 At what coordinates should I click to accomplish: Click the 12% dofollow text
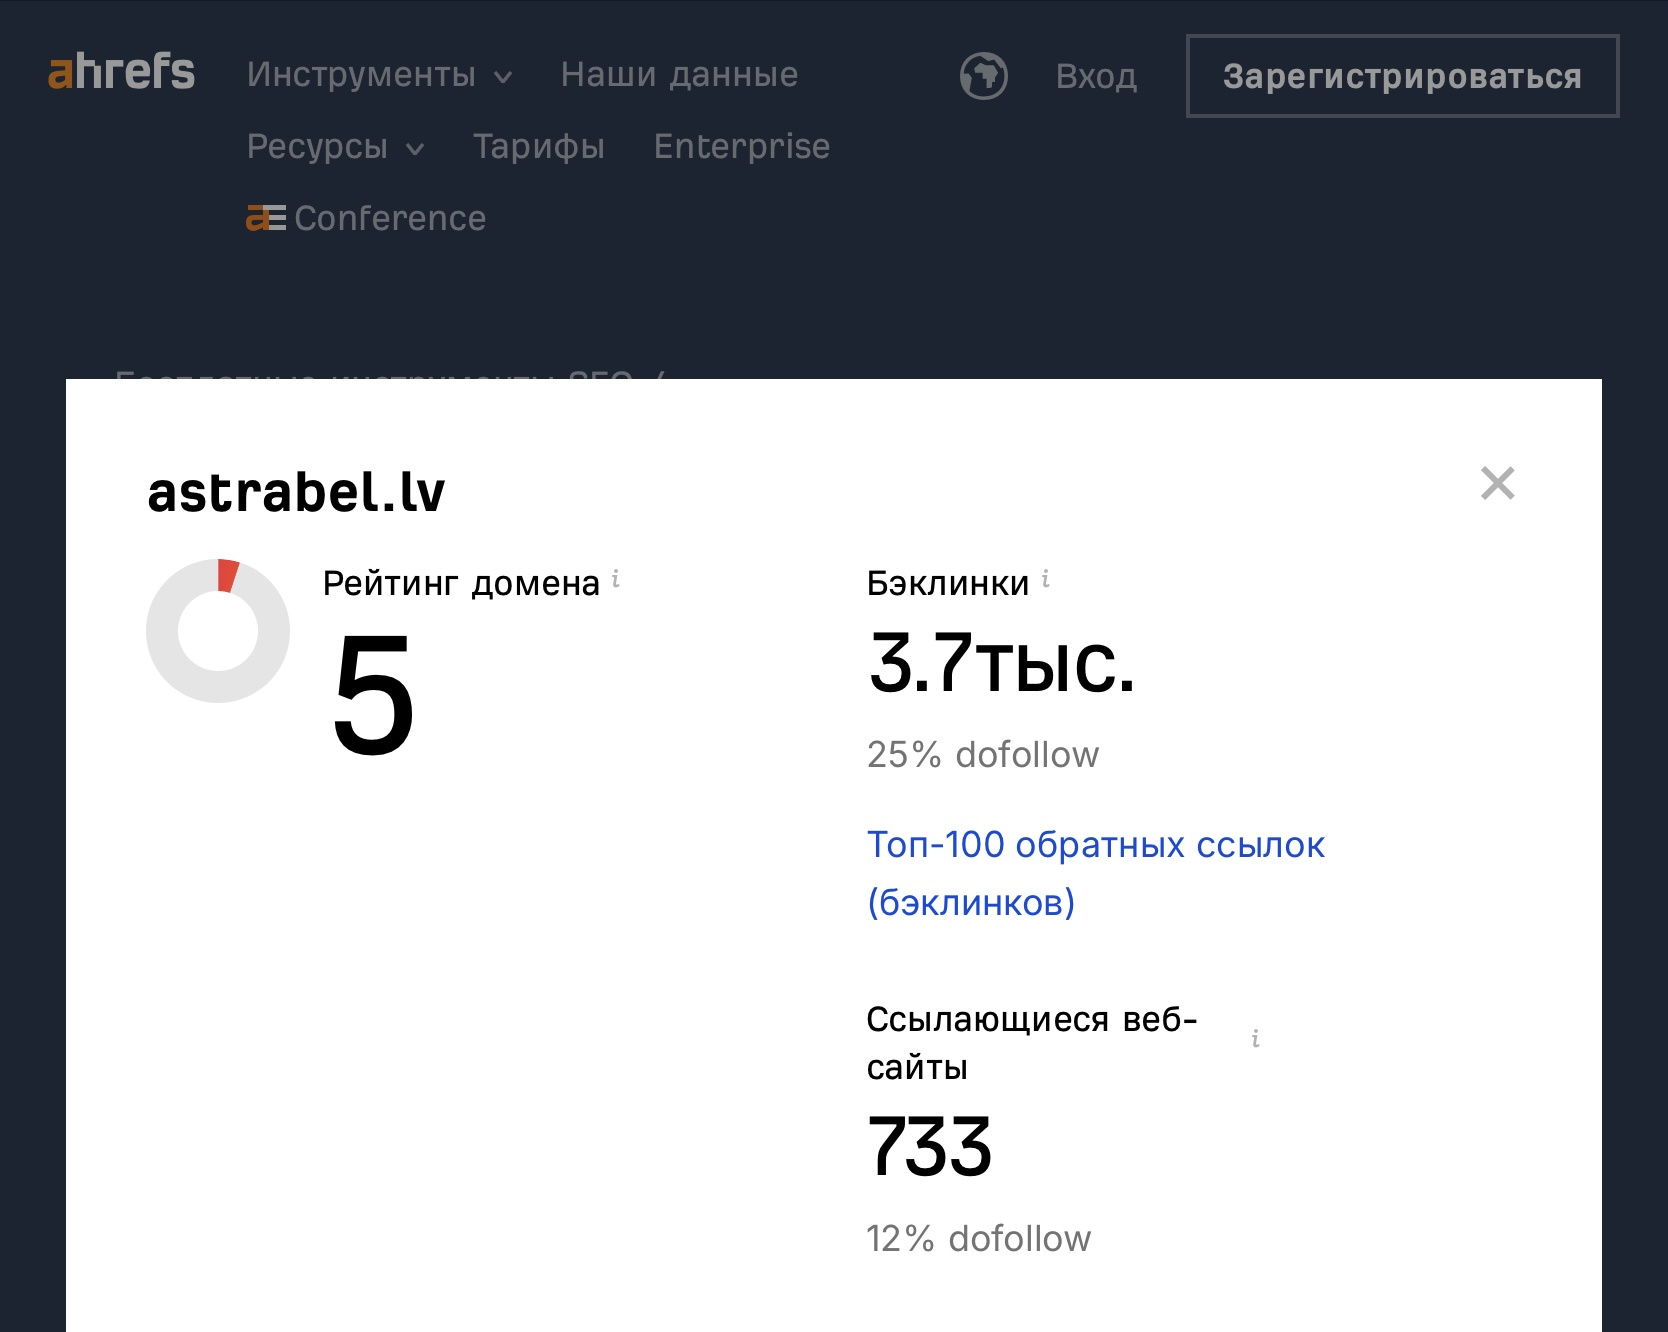tap(979, 1239)
